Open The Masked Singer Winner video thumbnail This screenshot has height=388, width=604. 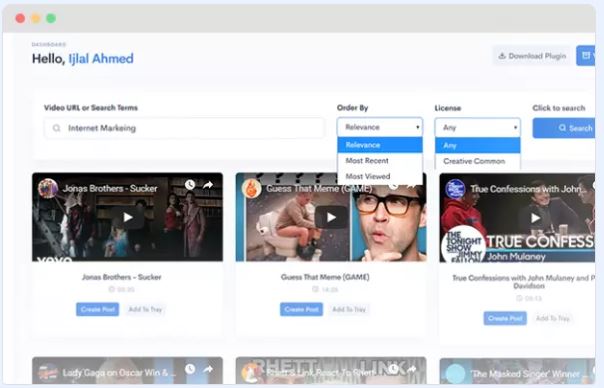(x=517, y=371)
